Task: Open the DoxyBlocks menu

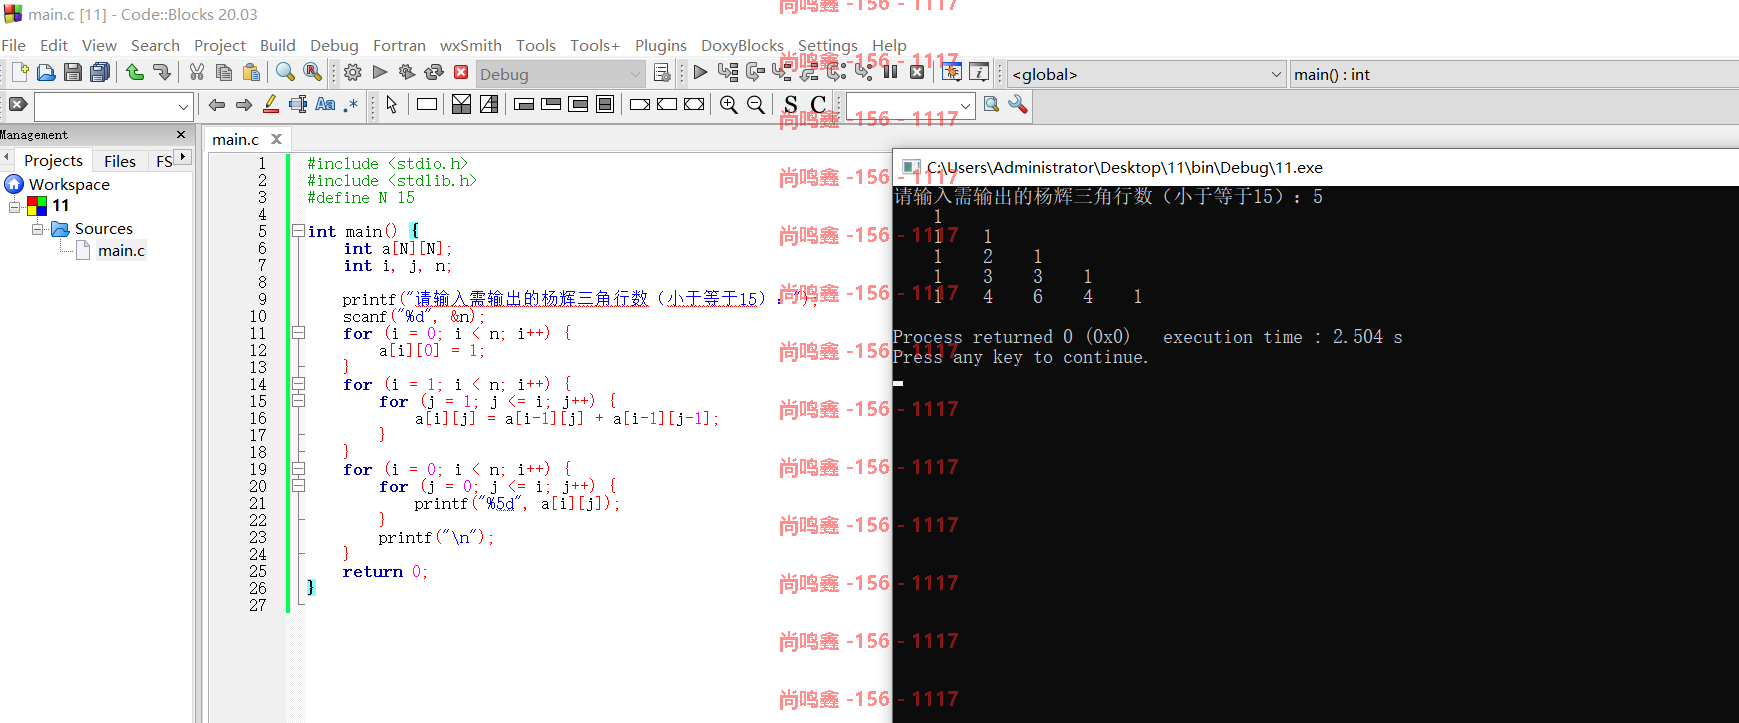Action: click(742, 45)
